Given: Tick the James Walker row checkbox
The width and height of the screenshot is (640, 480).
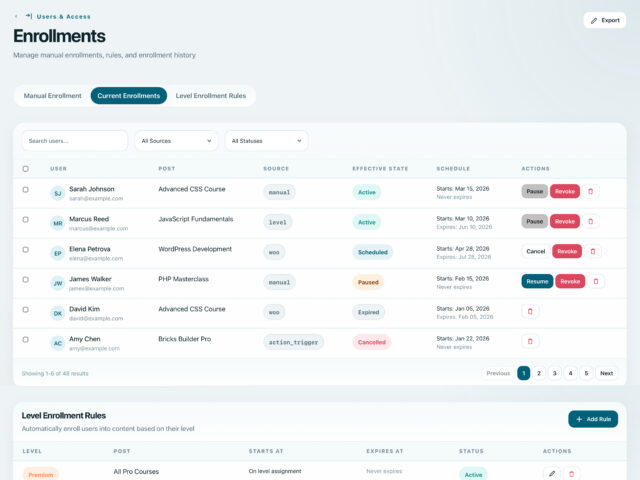Looking at the screenshot, I should (x=26, y=280).
